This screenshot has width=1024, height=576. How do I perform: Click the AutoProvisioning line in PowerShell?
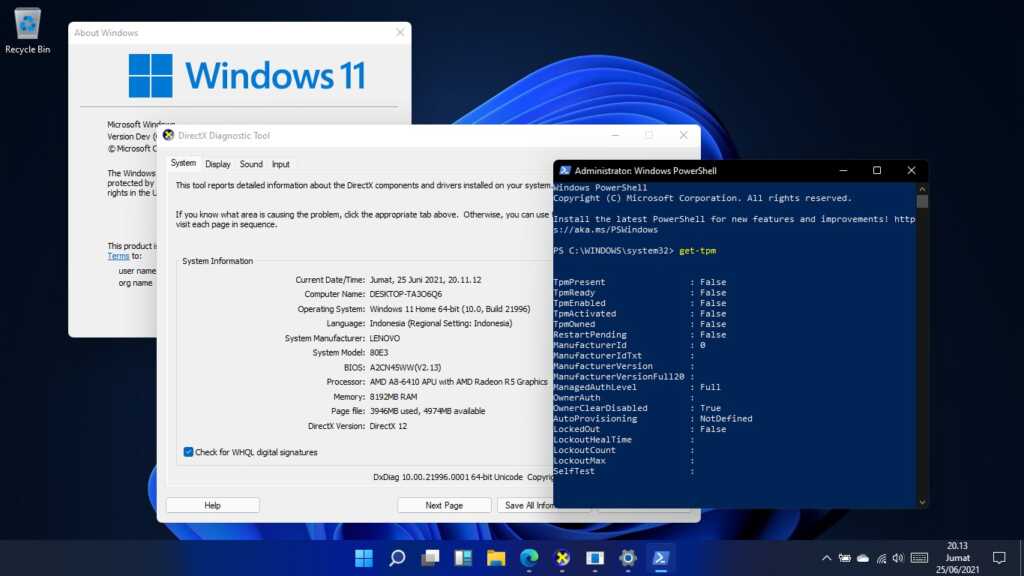coord(652,419)
